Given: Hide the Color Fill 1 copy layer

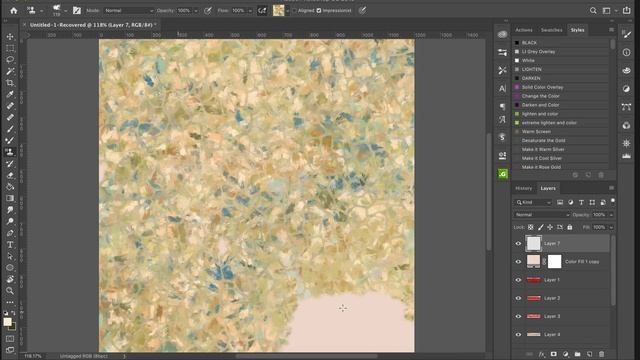Looking at the screenshot, I should point(518,262).
